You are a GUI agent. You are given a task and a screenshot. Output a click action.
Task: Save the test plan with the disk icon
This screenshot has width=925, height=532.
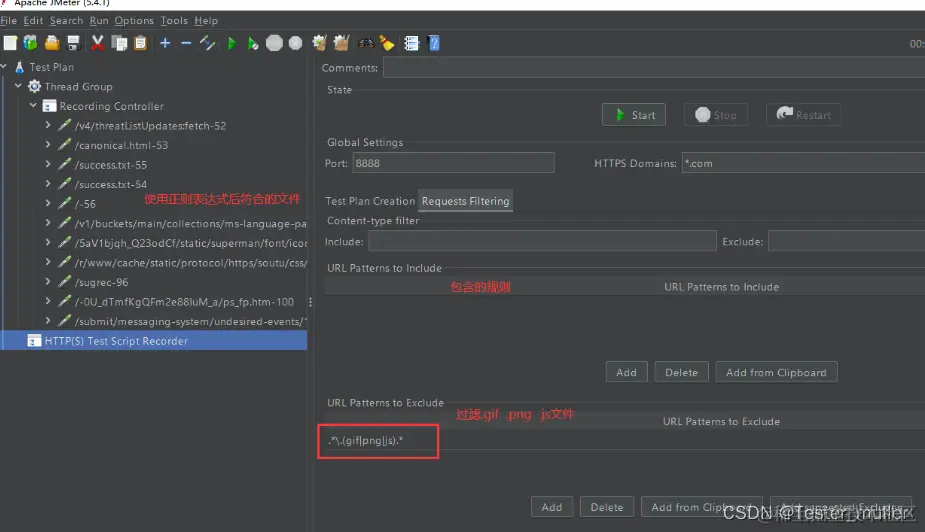[x=73, y=43]
